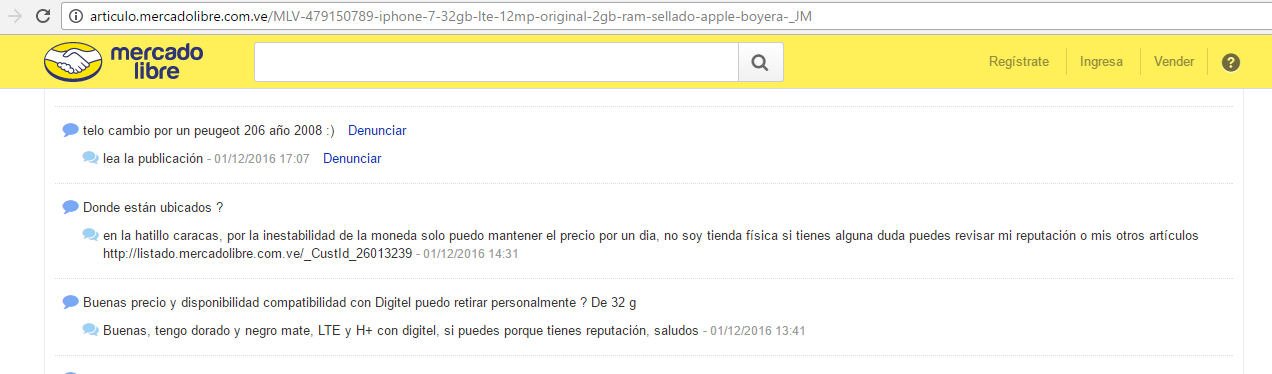The image size is (1272, 374).
Task: Click Denunciar next to 'lea la publicación' reply
Action: point(352,159)
